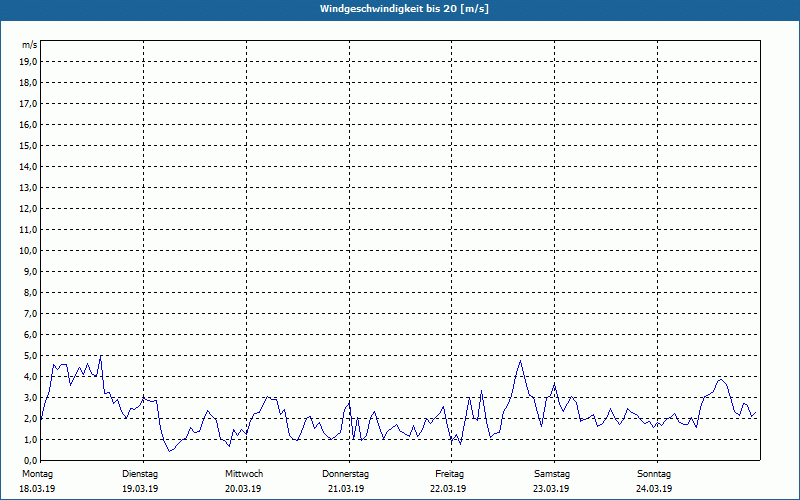Click the 'm/s' unit label

30,45
